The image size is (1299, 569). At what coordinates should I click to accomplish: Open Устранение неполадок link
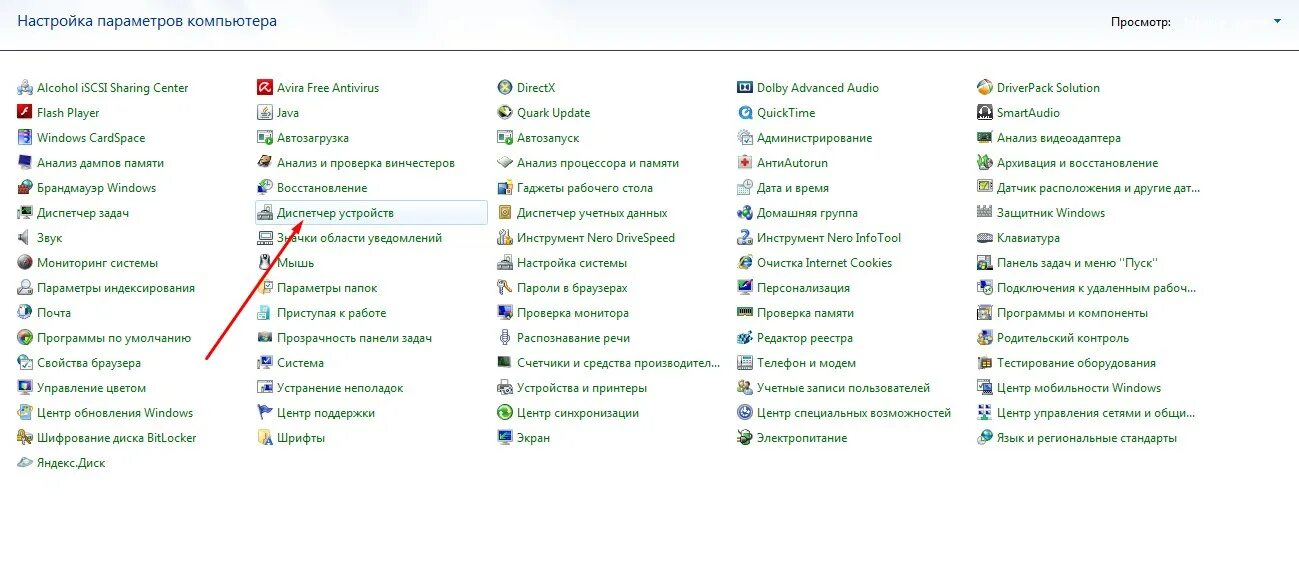tap(340, 388)
